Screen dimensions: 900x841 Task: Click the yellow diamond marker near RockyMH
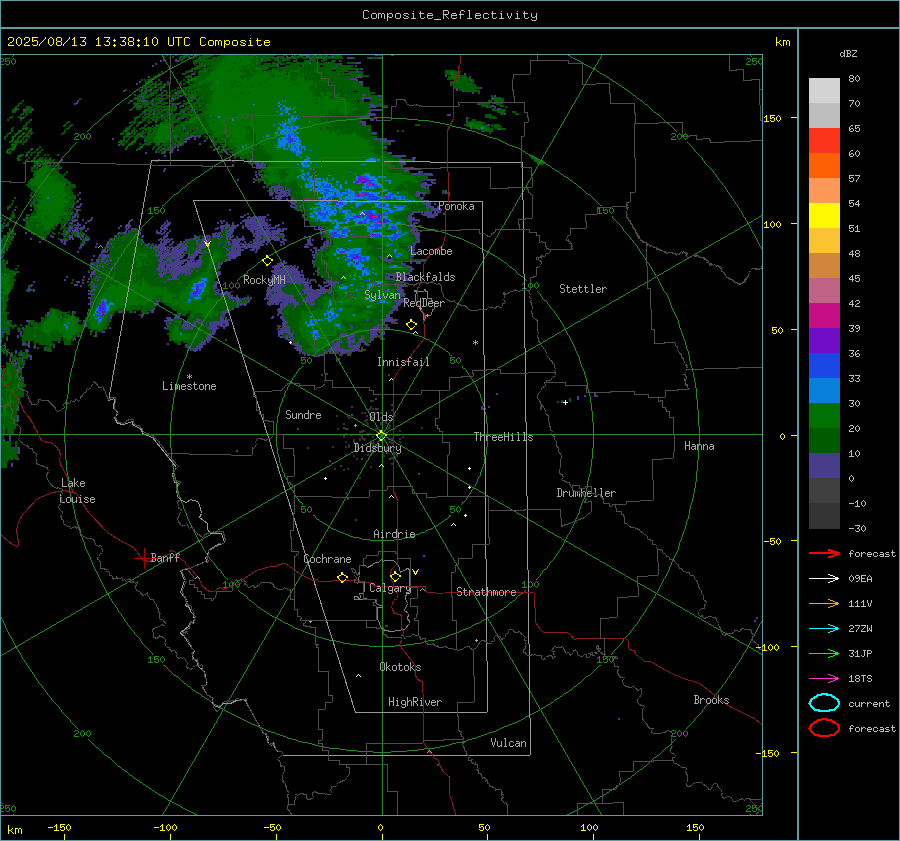pos(267,261)
